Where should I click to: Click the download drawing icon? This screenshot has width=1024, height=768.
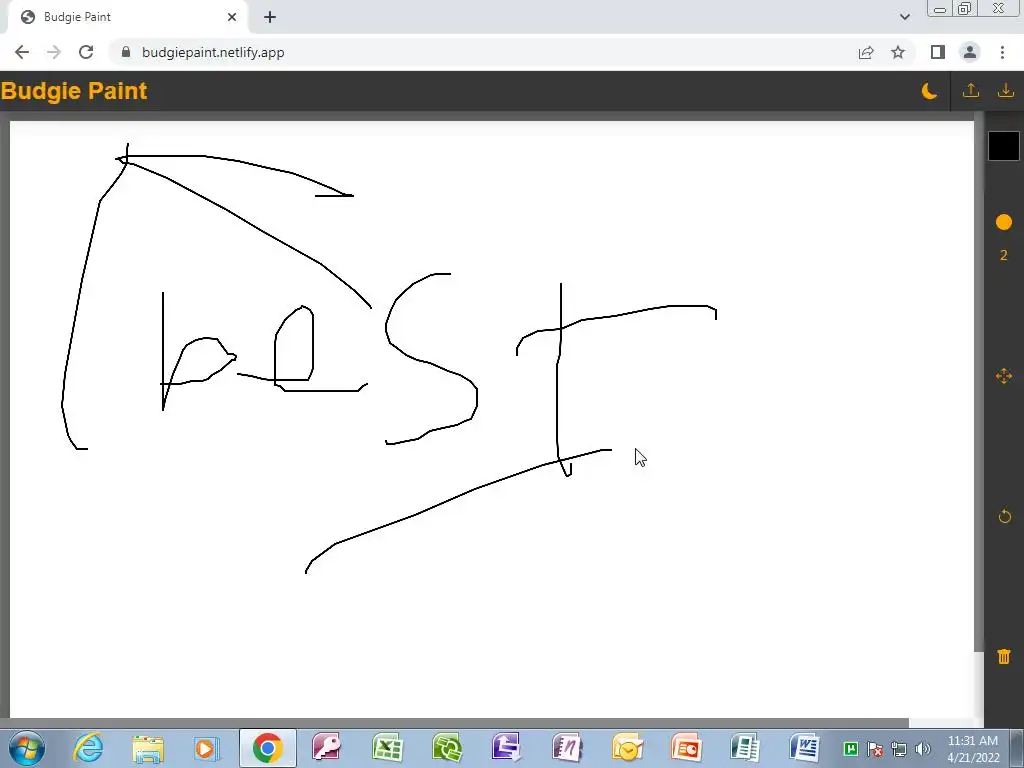pyautogui.click(x=1006, y=91)
